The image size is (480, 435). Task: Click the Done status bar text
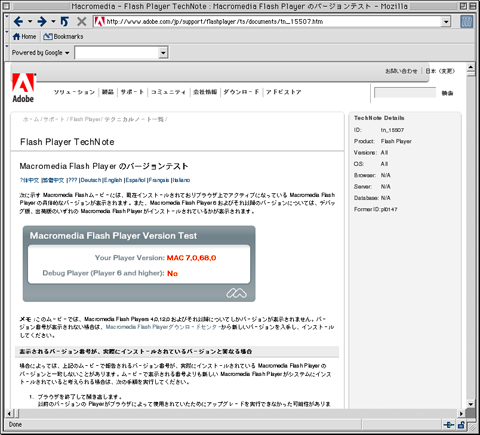tap(15, 425)
